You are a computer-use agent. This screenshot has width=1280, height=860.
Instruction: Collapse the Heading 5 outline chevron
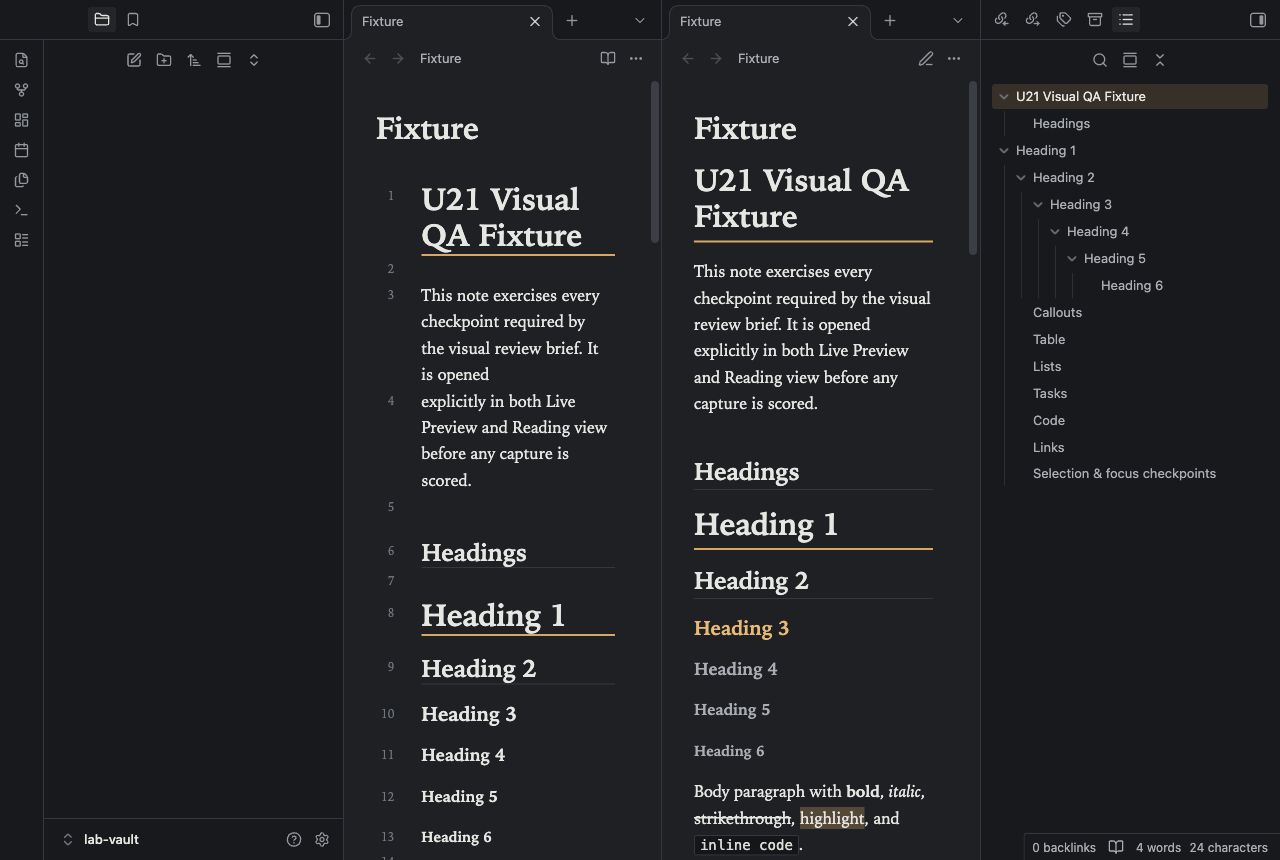point(1072,258)
